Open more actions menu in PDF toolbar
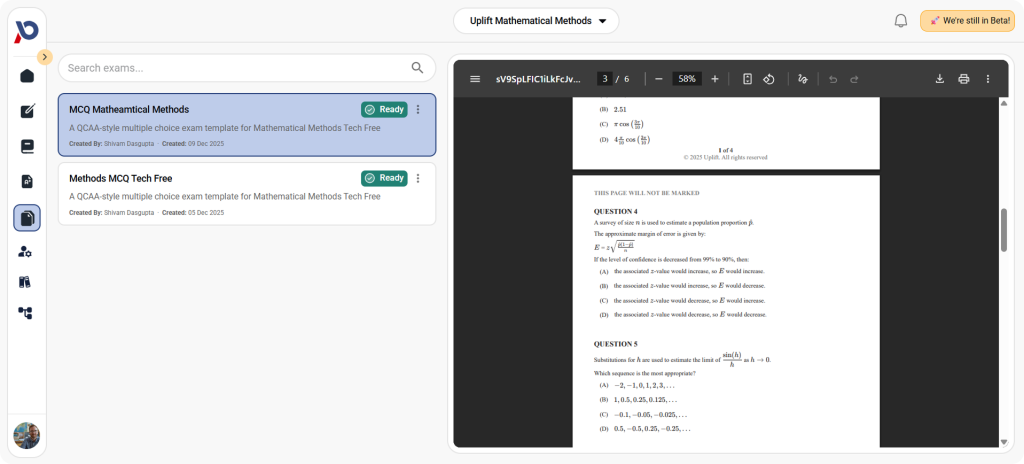Screen dimensions: 1024x464 (x=987, y=79)
